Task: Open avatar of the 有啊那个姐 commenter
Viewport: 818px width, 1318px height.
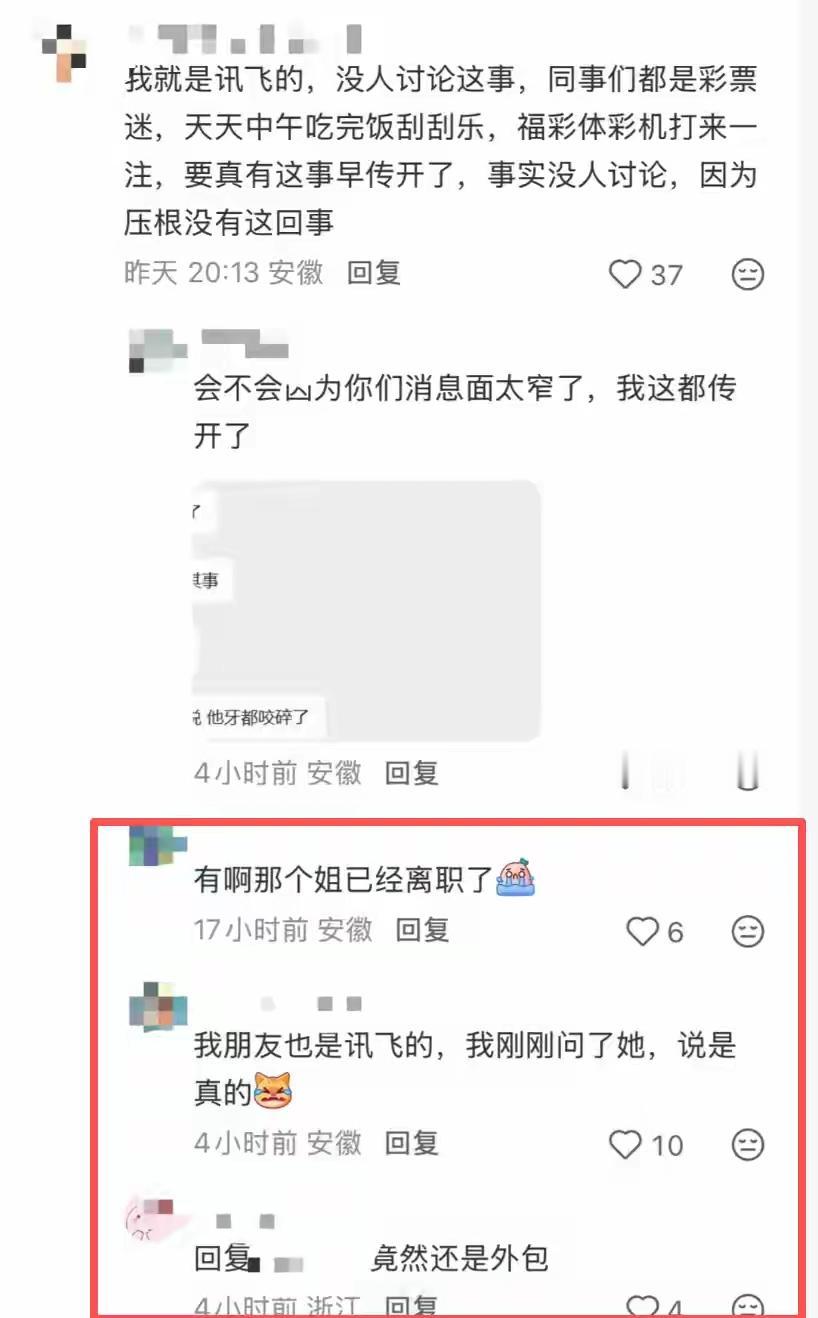Action: point(158,846)
